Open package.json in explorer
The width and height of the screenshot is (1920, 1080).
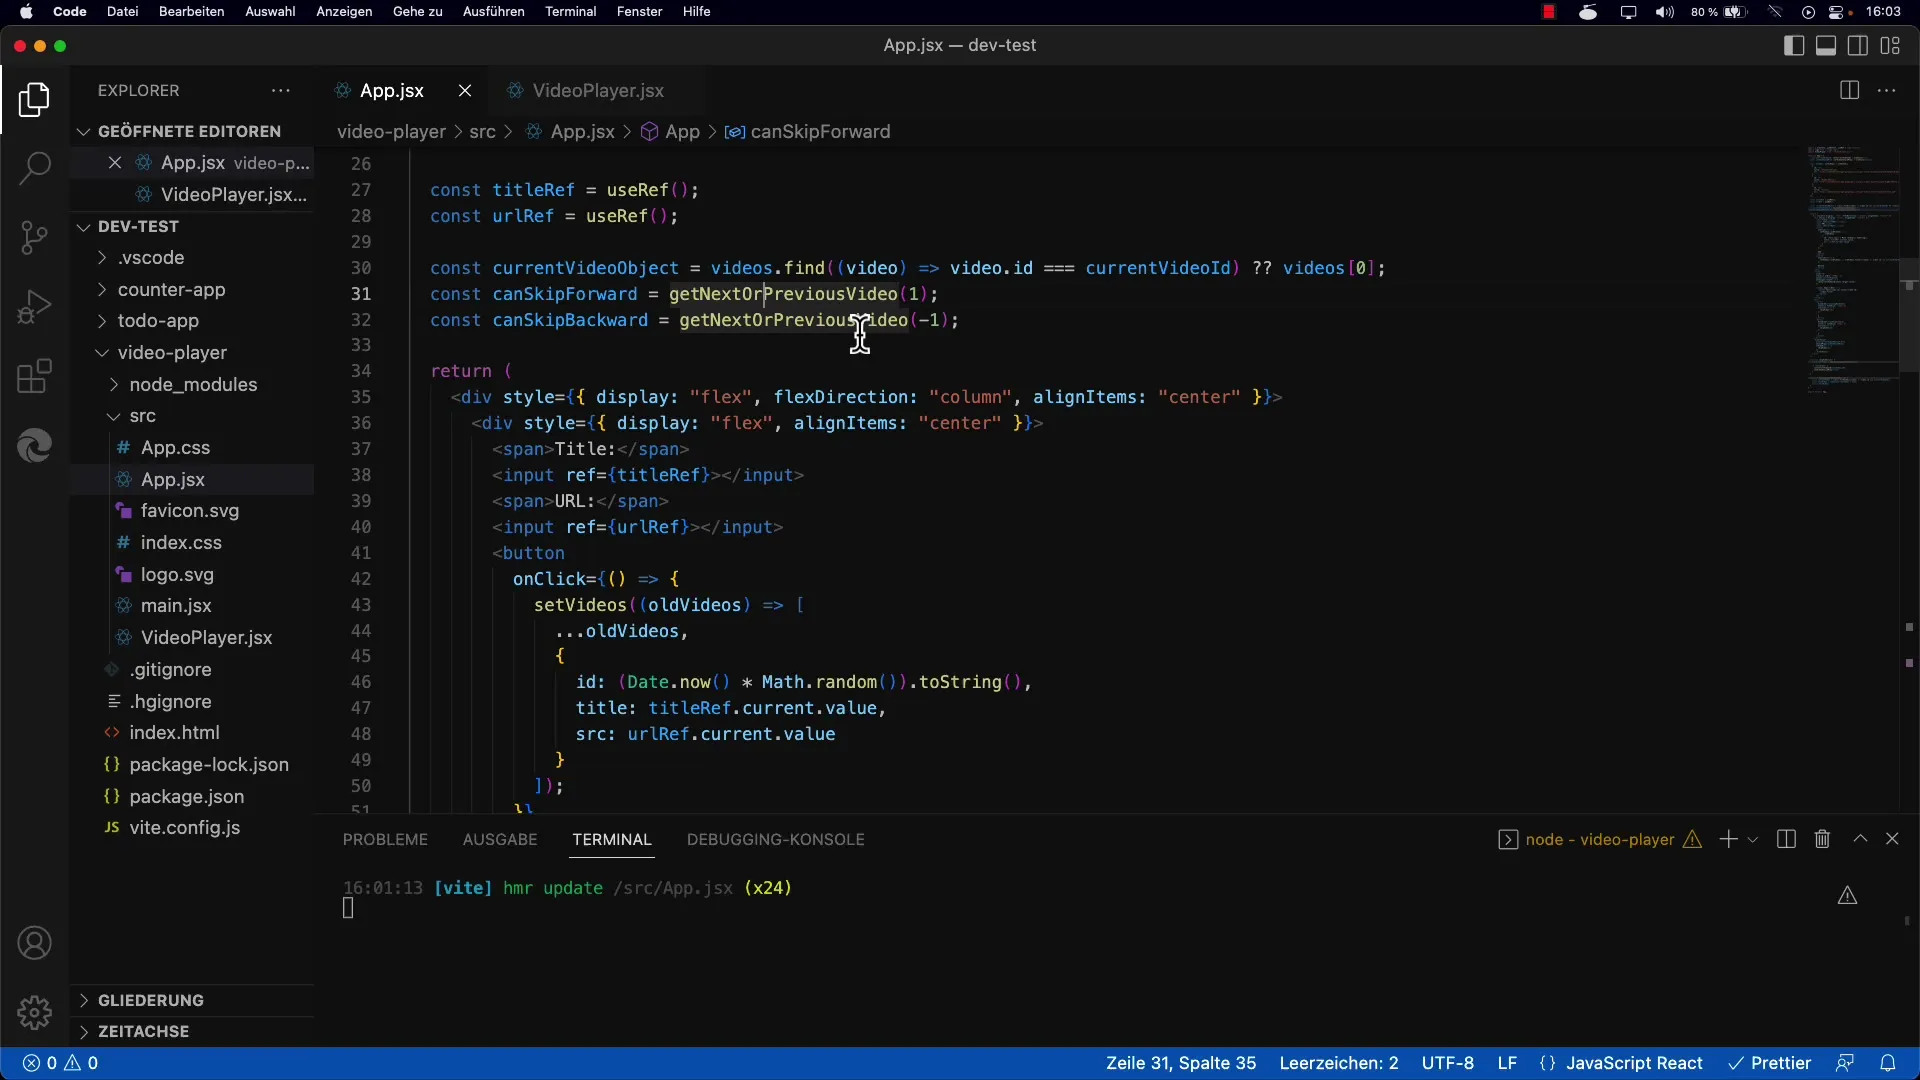click(186, 796)
